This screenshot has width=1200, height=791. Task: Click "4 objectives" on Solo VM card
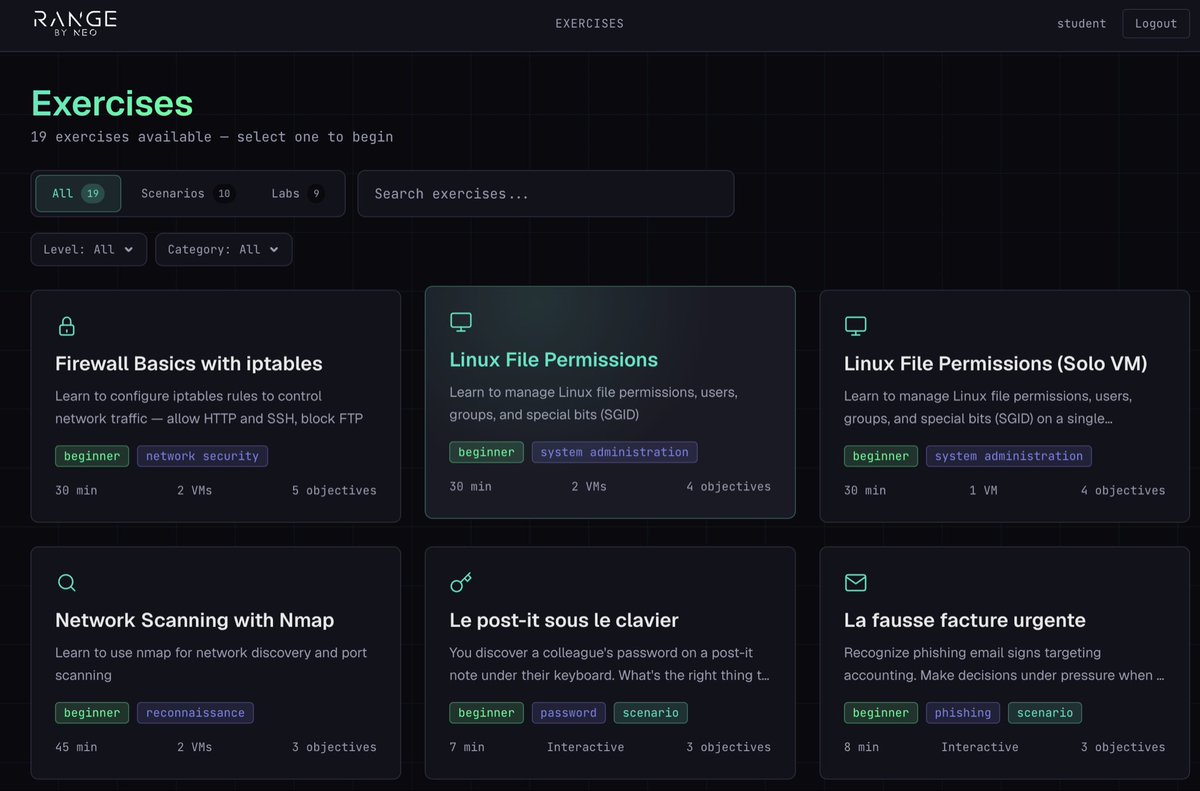coord(1123,490)
